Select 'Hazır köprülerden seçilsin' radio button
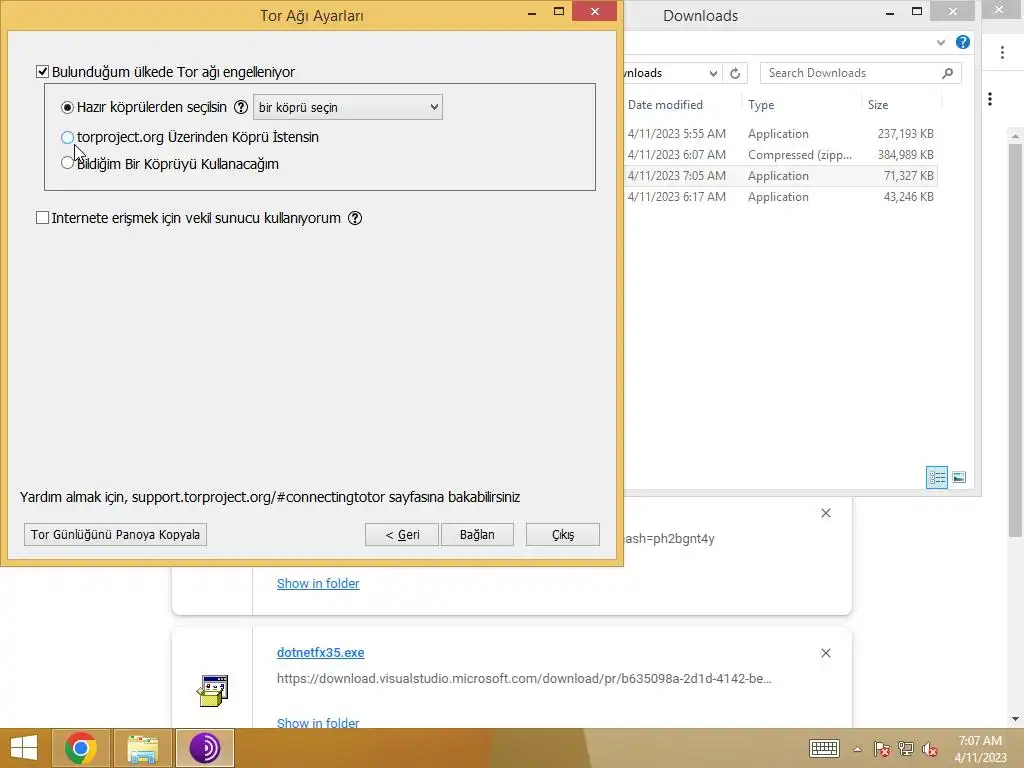The width and height of the screenshot is (1024, 768). (67, 107)
